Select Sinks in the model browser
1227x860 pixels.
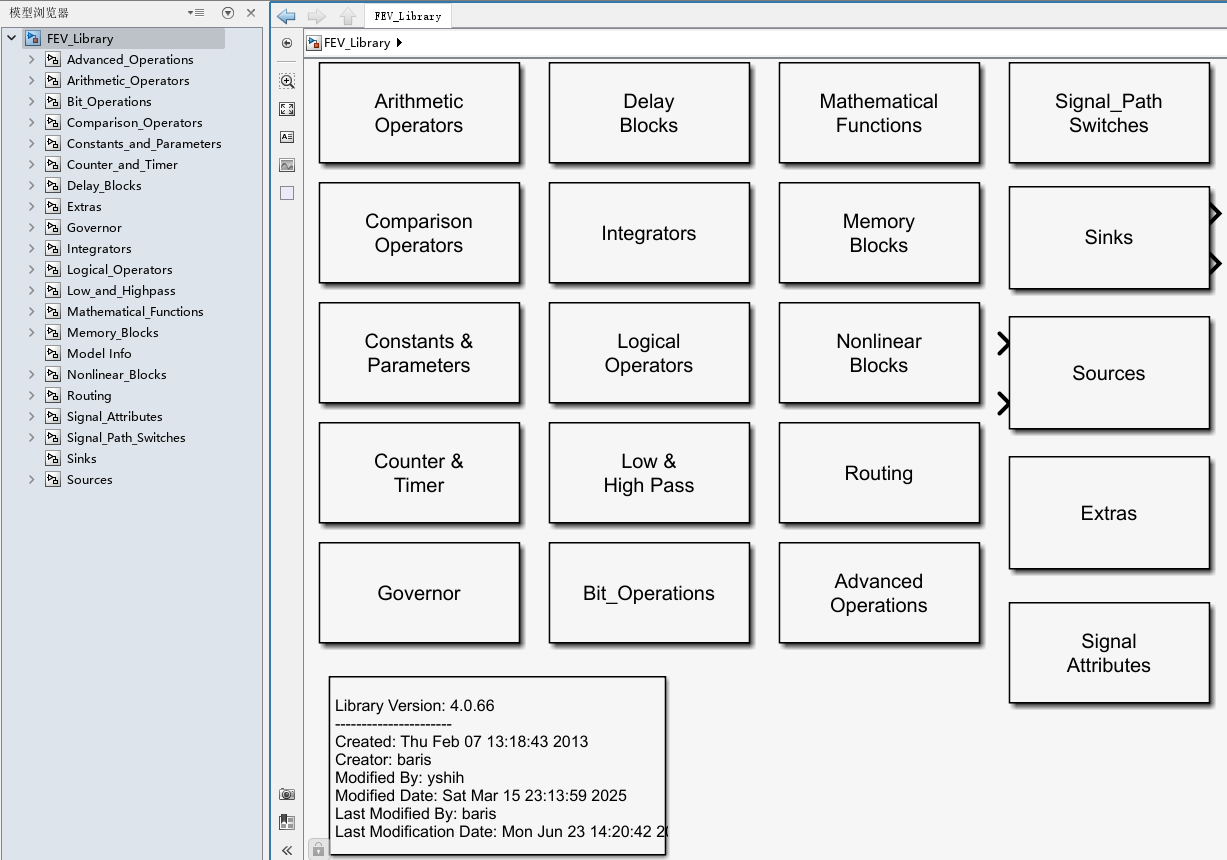pos(82,459)
